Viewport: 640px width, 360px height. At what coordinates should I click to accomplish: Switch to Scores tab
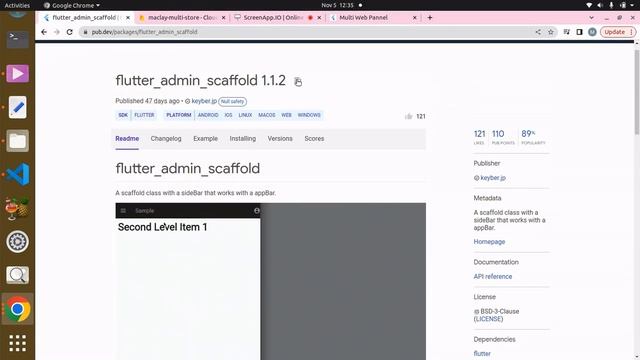(314, 139)
